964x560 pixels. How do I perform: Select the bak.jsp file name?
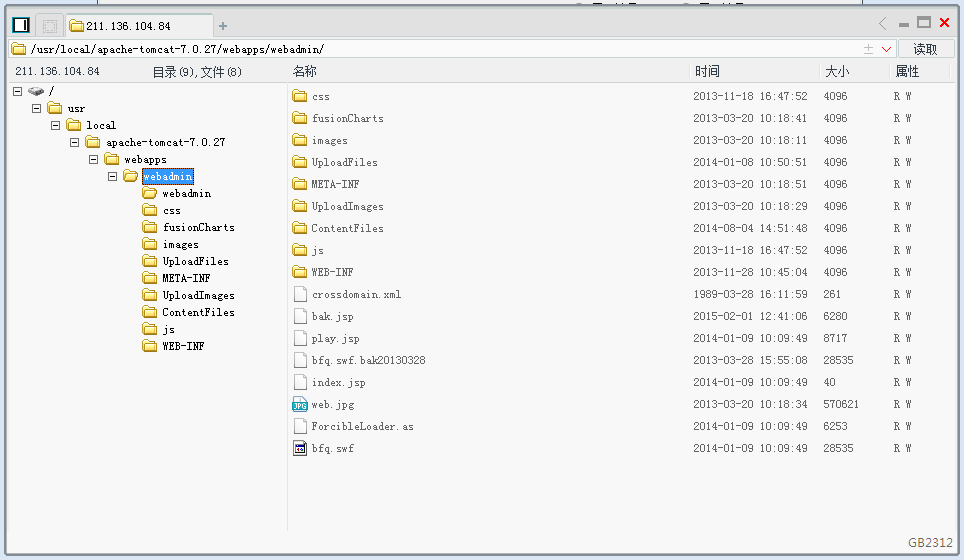pyautogui.click(x=332, y=316)
